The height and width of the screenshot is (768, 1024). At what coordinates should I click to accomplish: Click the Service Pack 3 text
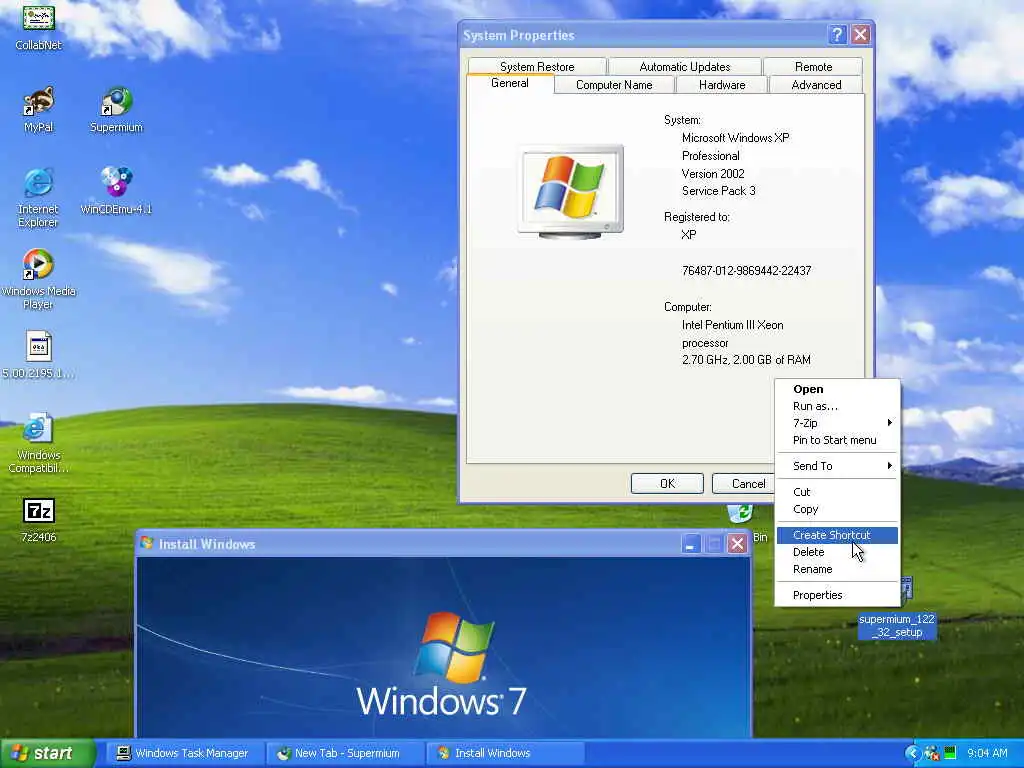pyautogui.click(x=718, y=191)
